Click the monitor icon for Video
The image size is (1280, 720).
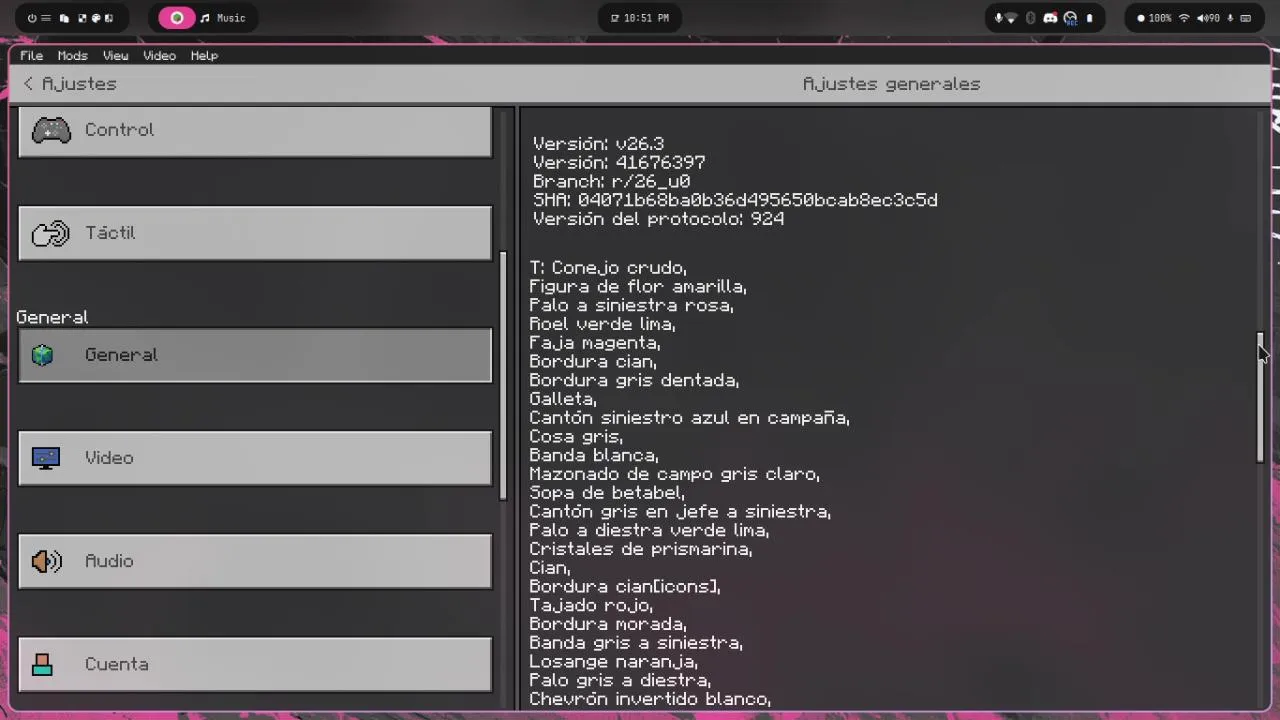46,458
